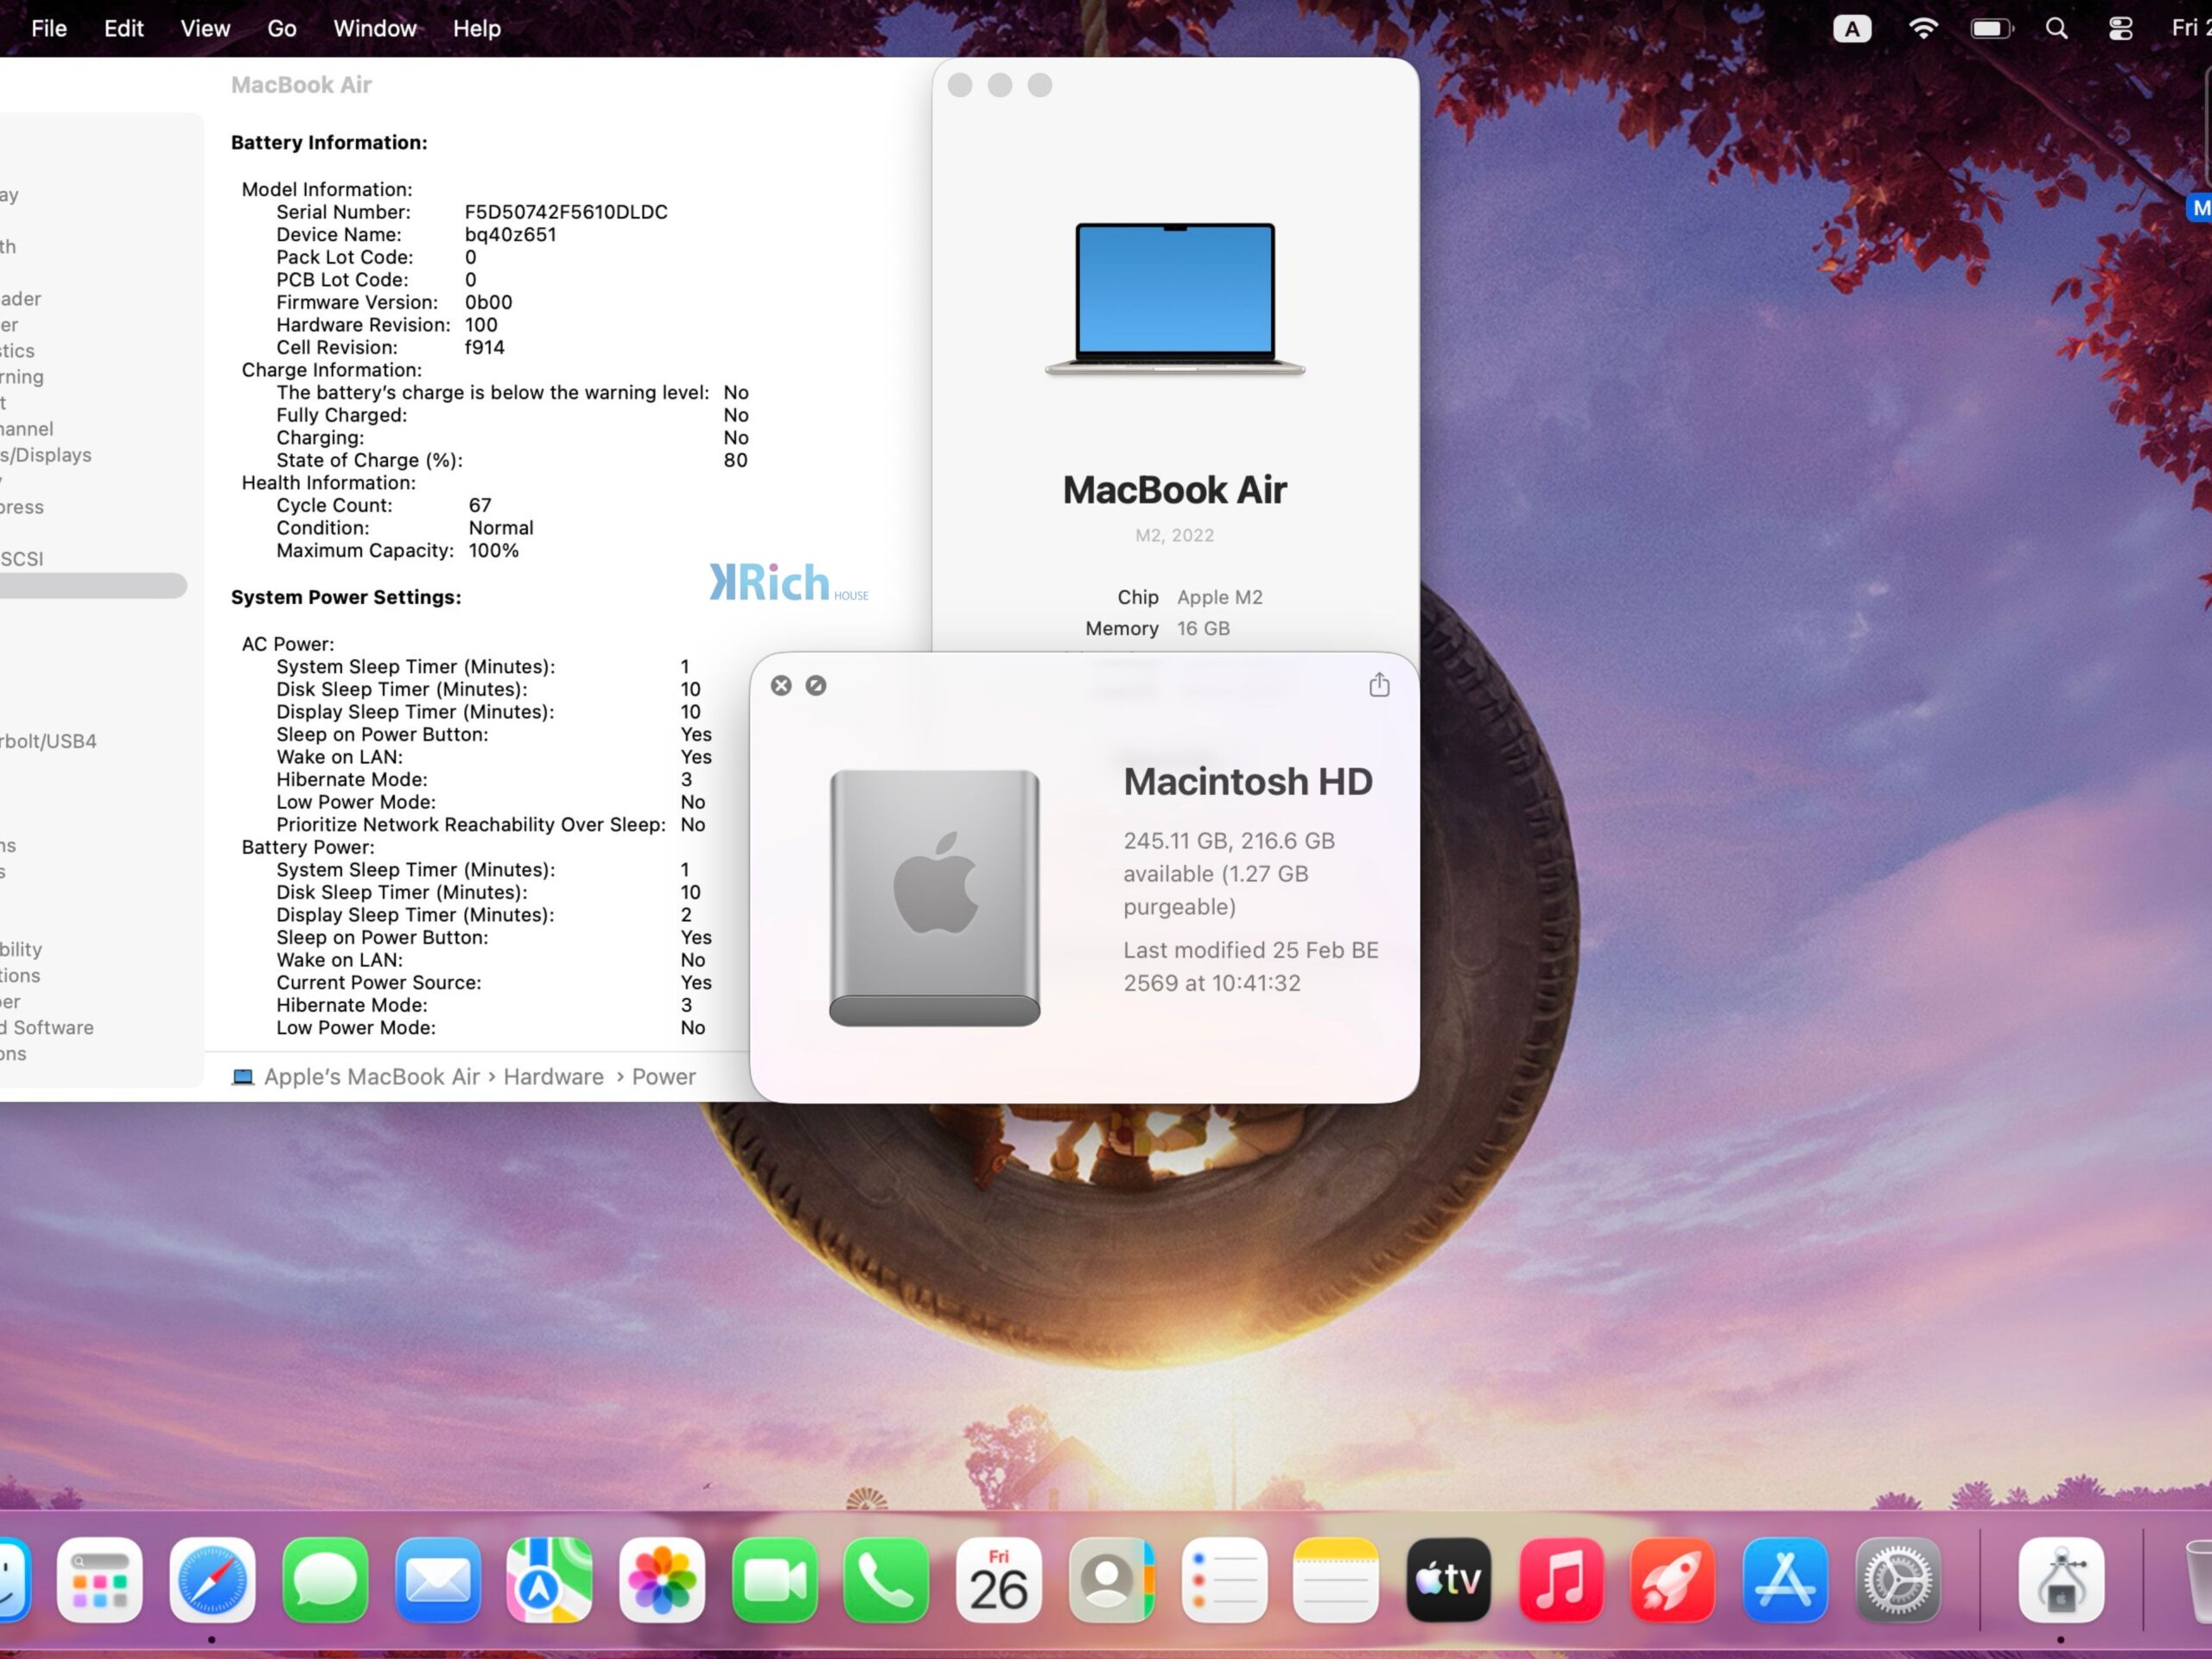The height and width of the screenshot is (1659, 2212).
Task: Open the Notes app in Dock
Action: [x=1336, y=1580]
